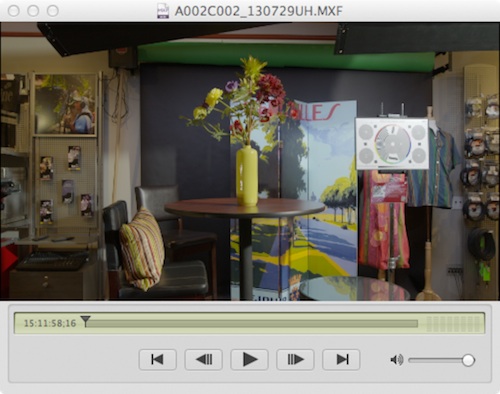Click the timecode display 15:11:58;16

50,323
